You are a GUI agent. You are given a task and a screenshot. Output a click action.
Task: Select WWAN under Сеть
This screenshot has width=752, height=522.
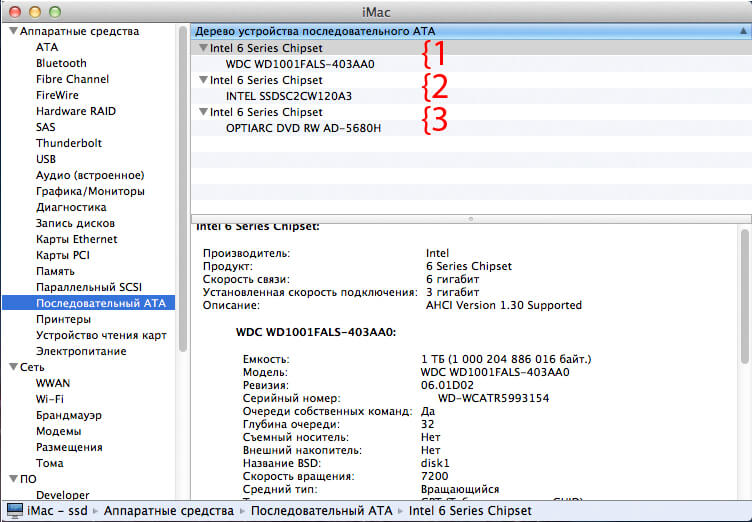click(53, 383)
